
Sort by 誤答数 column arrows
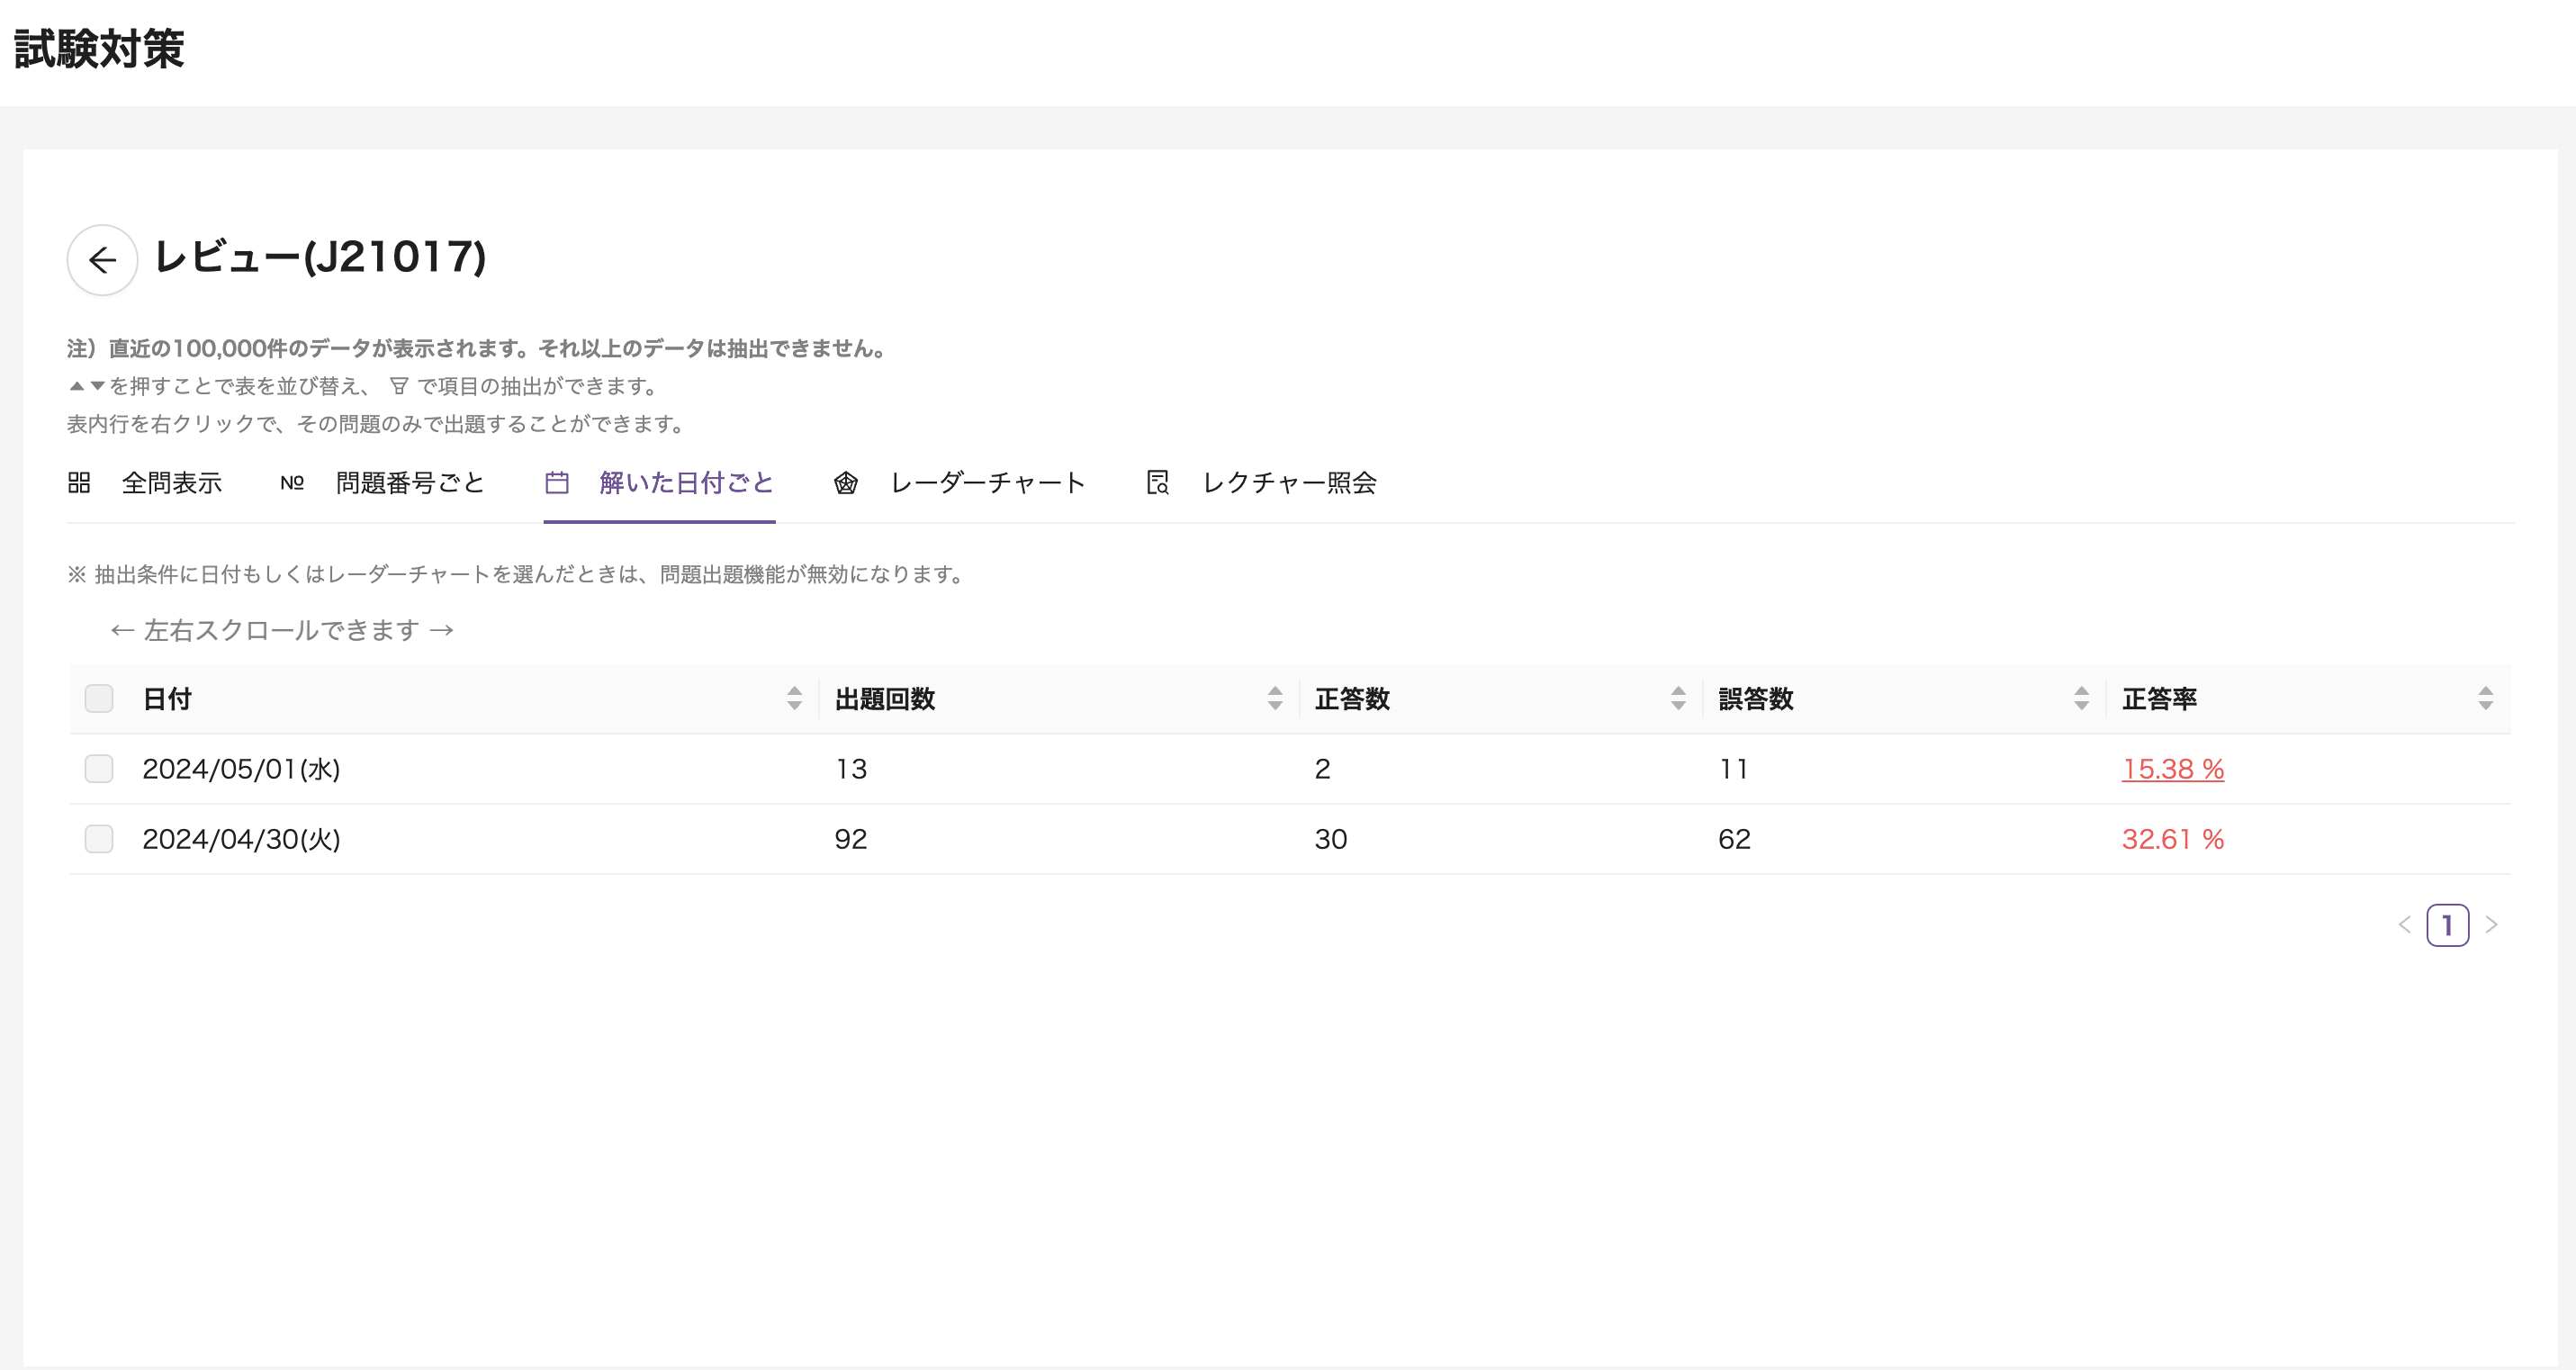tap(2081, 698)
